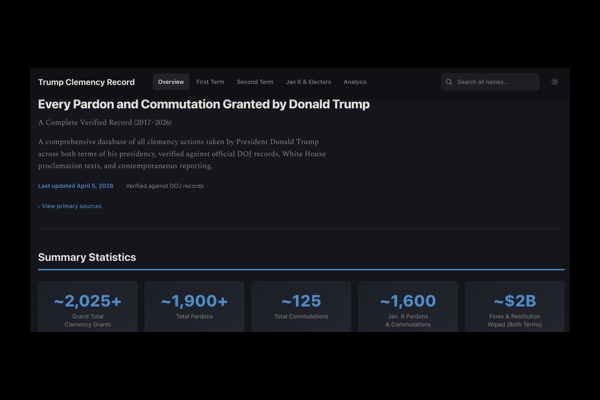Click the Last updated April 5, 2026 text
Viewport: 600px width, 400px height.
tap(76, 186)
